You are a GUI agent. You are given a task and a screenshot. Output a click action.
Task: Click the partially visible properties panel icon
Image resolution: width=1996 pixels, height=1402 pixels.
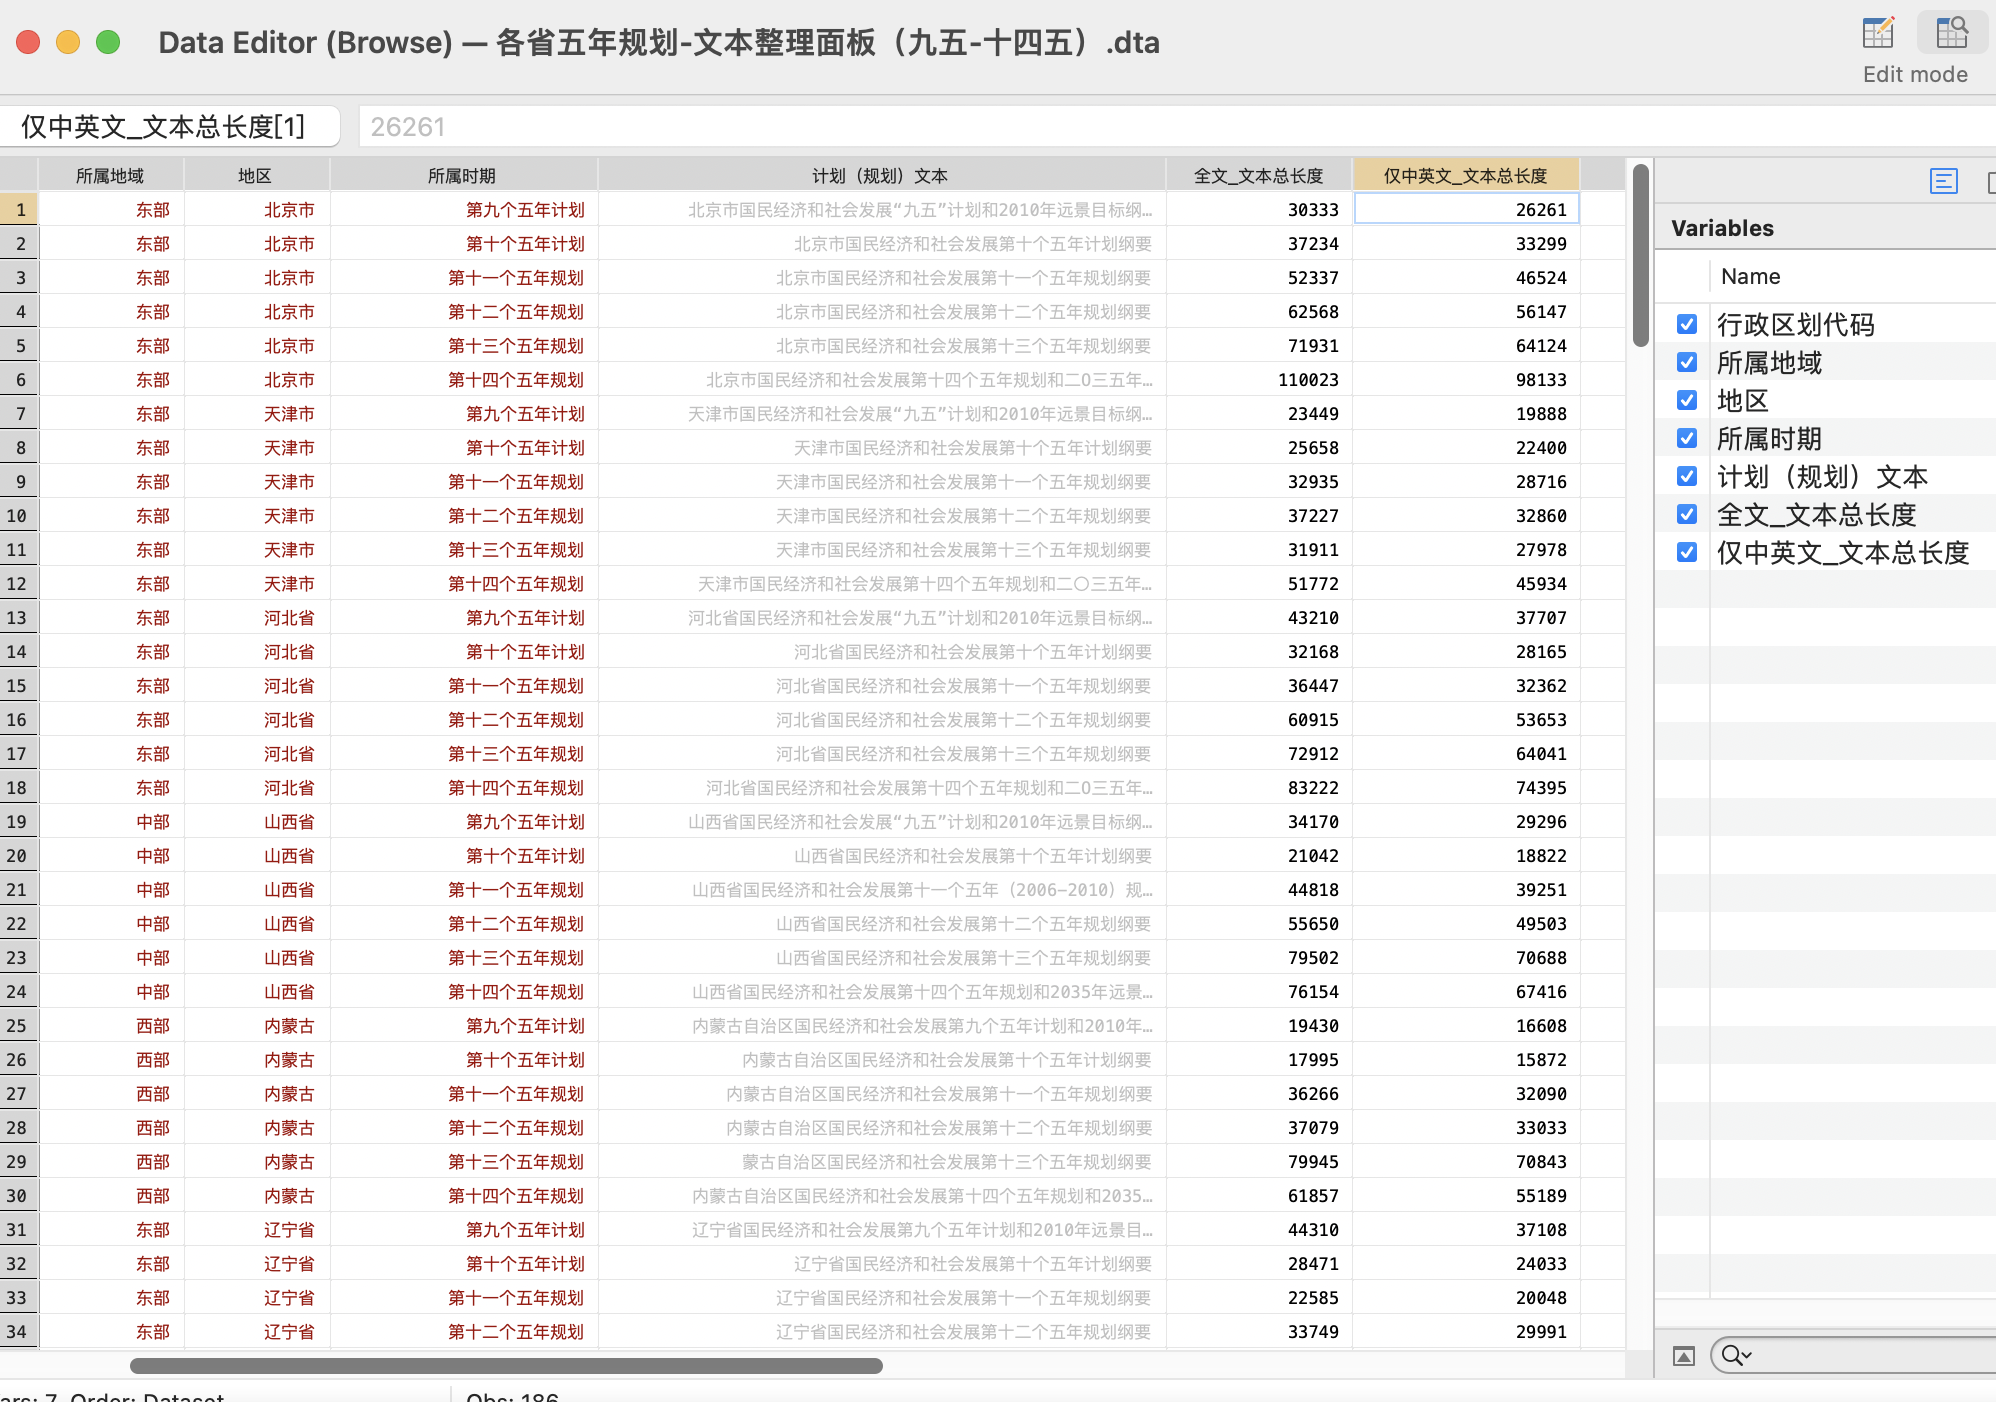click(x=1990, y=181)
